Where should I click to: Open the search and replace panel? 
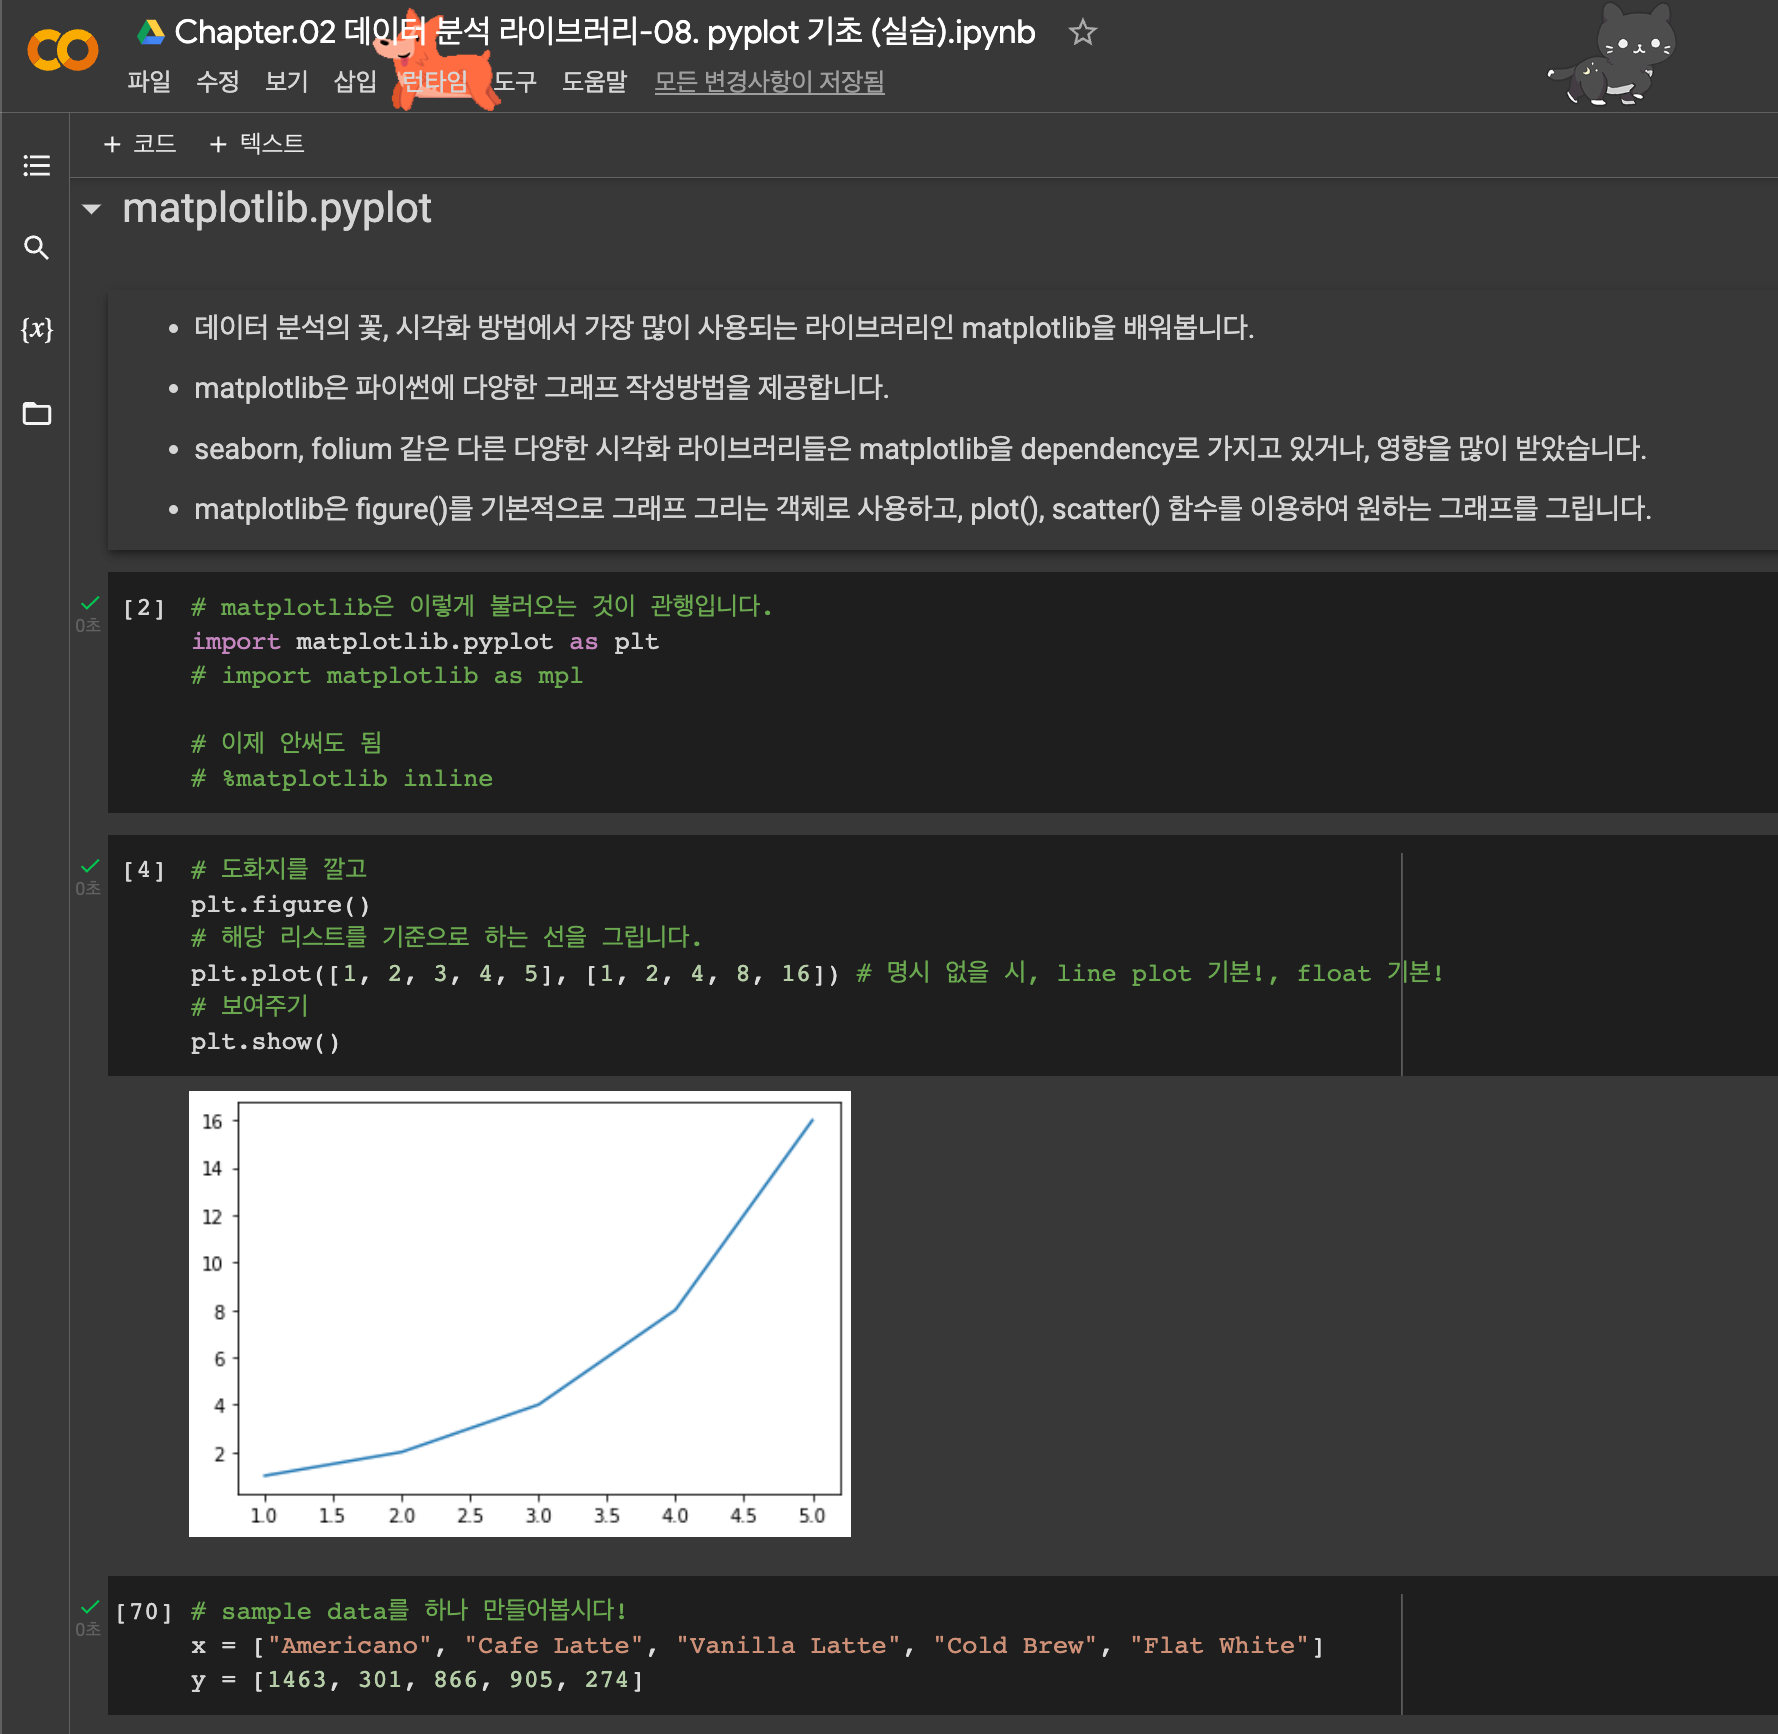(x=37, y=247)
